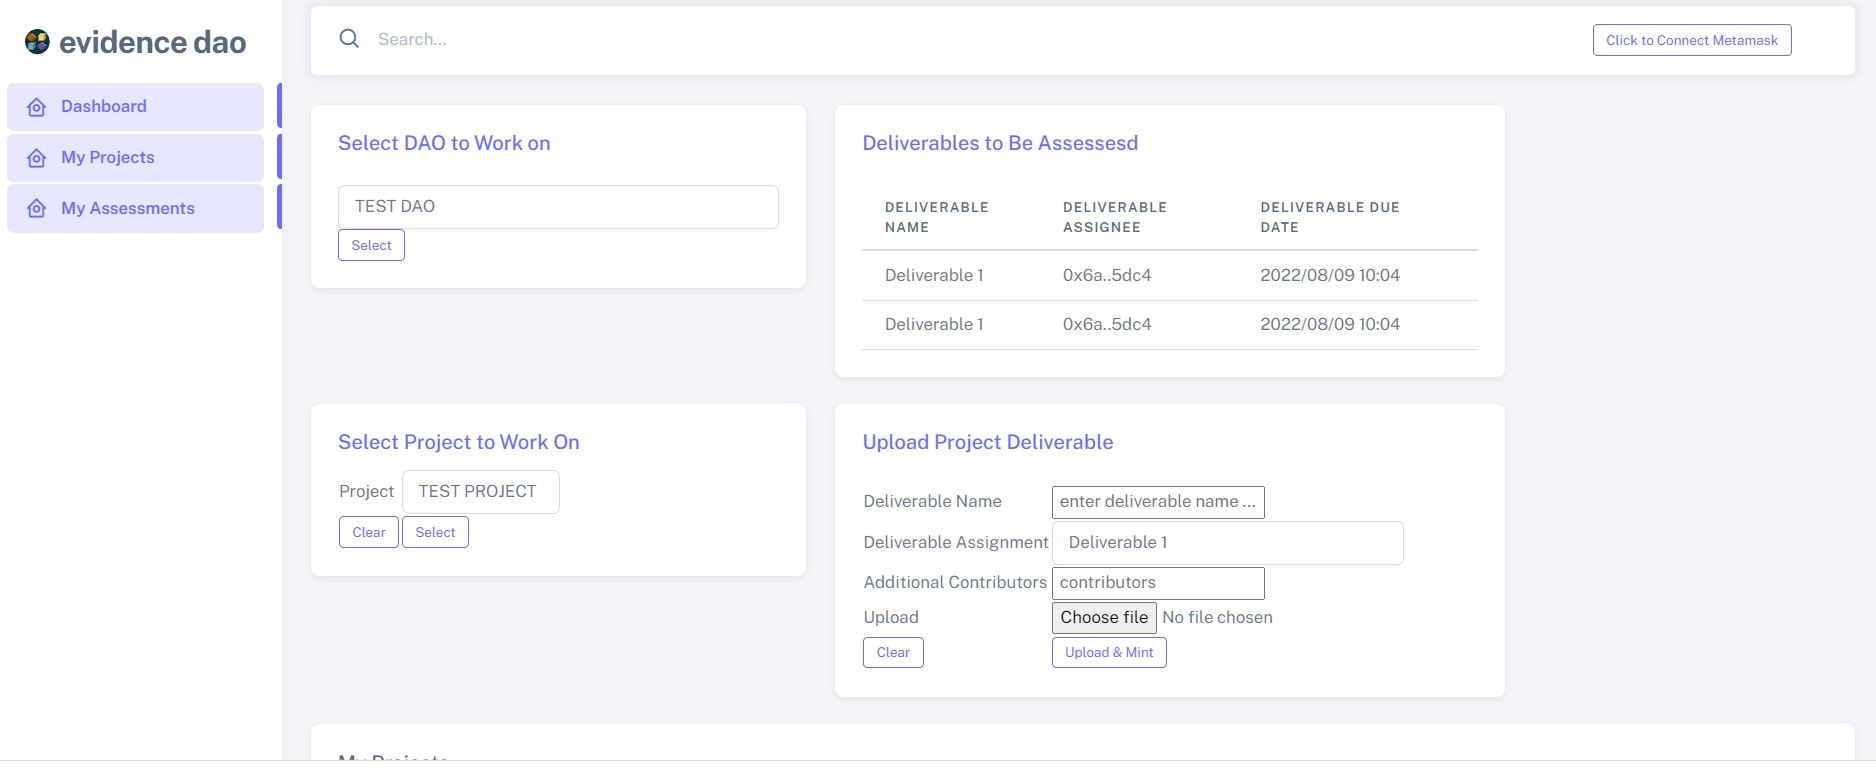1876x768 pixels.
Task: Click the Dashboard home icon
Action: (x=37, y=107)
